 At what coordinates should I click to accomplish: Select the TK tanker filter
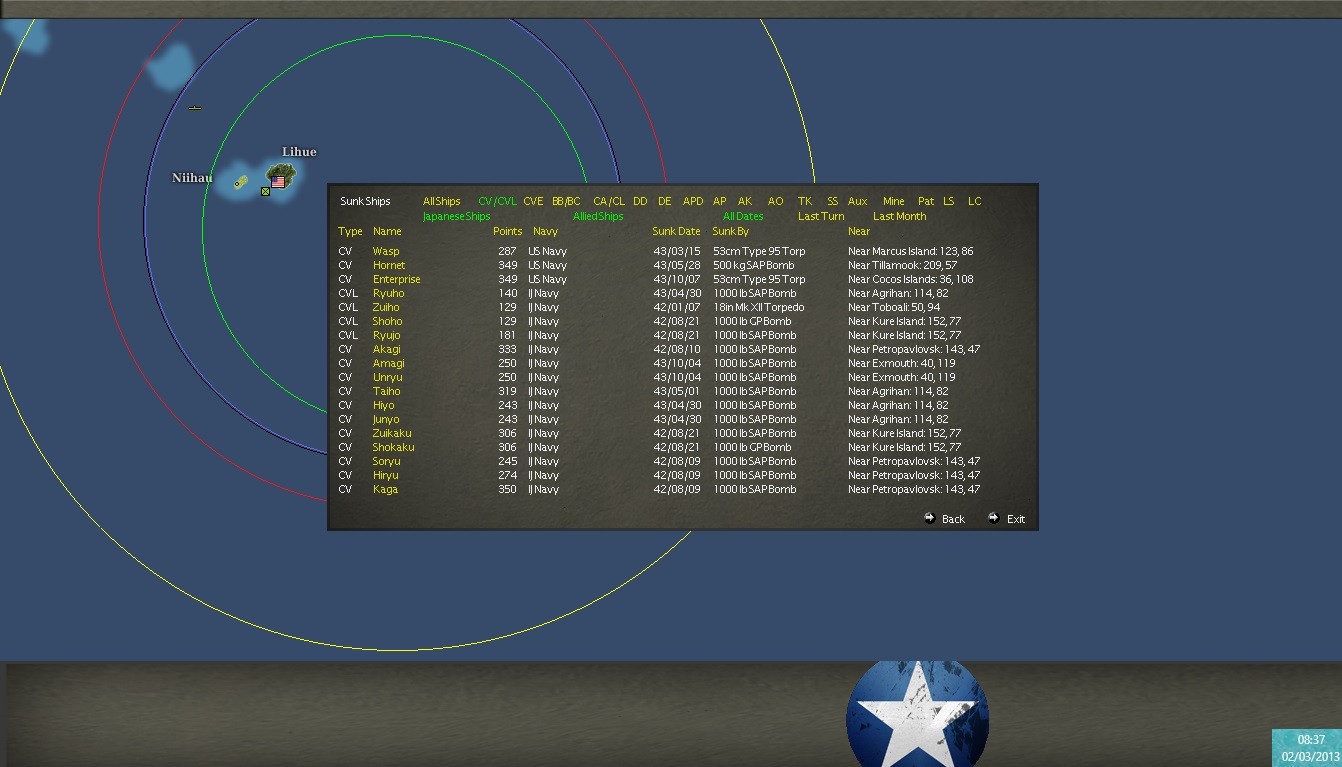click(x=805, y=201)
